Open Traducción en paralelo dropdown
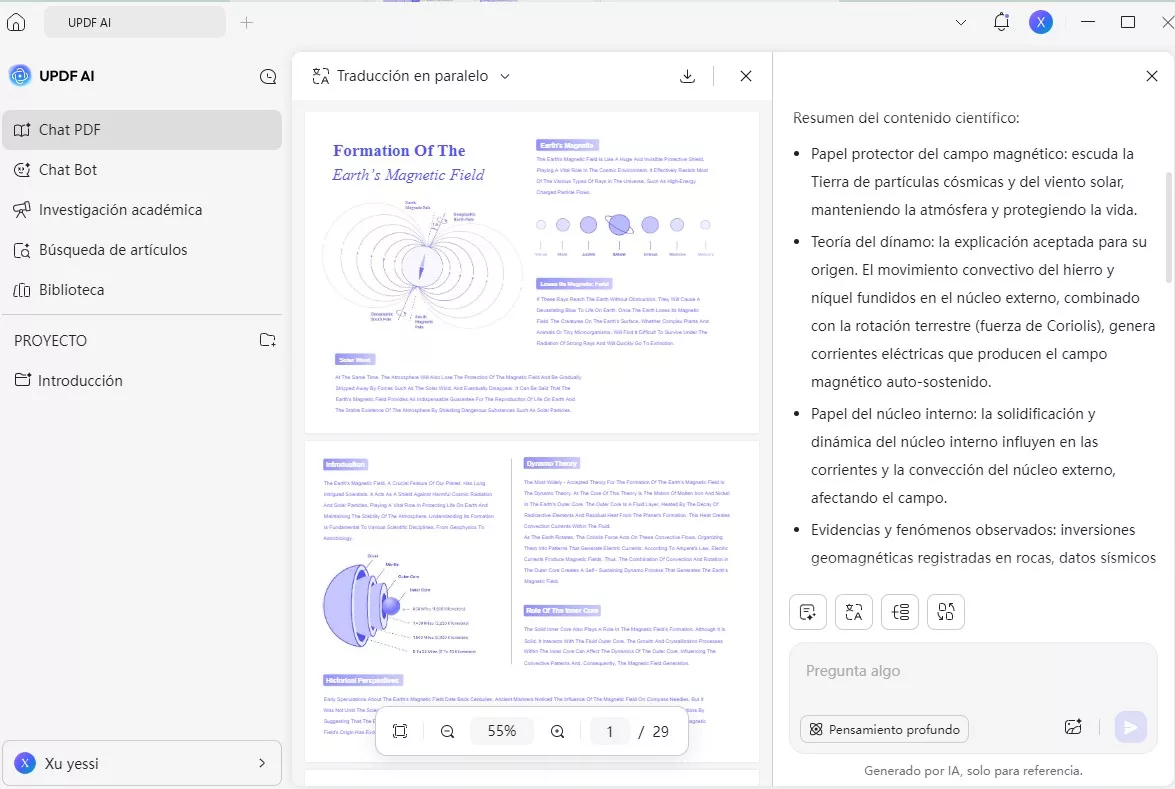Screen dimensions: 1175x789 (411, 76)
